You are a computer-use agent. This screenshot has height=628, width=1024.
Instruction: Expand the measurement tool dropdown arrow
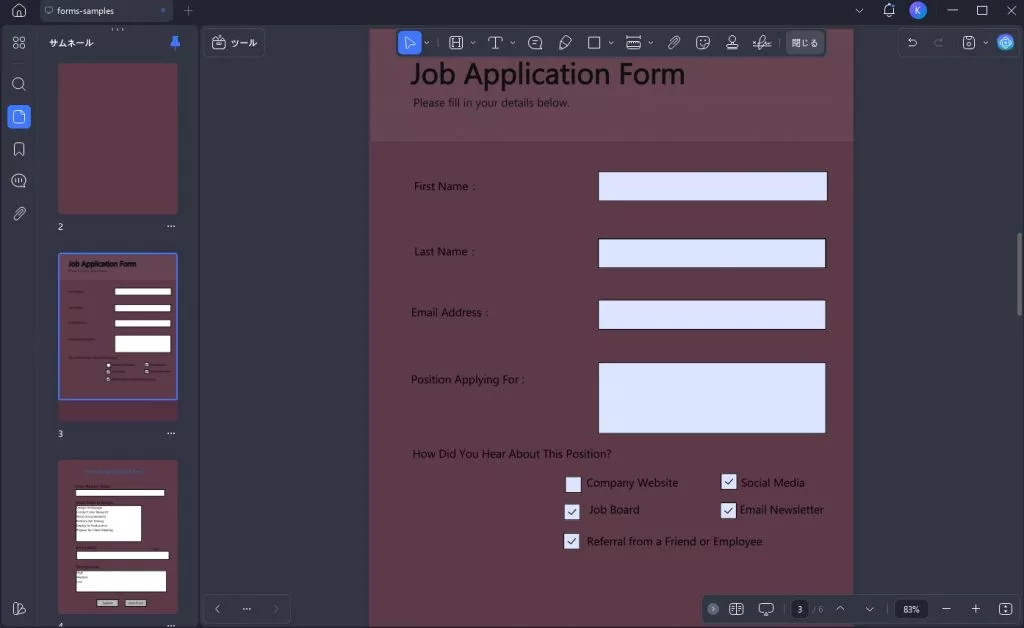click(650, 43)
